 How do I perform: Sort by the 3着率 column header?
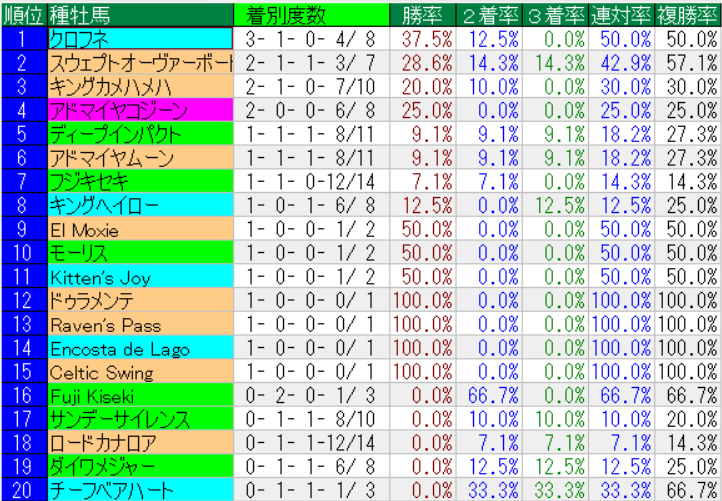pyautogui.click(x=555, y=15)
